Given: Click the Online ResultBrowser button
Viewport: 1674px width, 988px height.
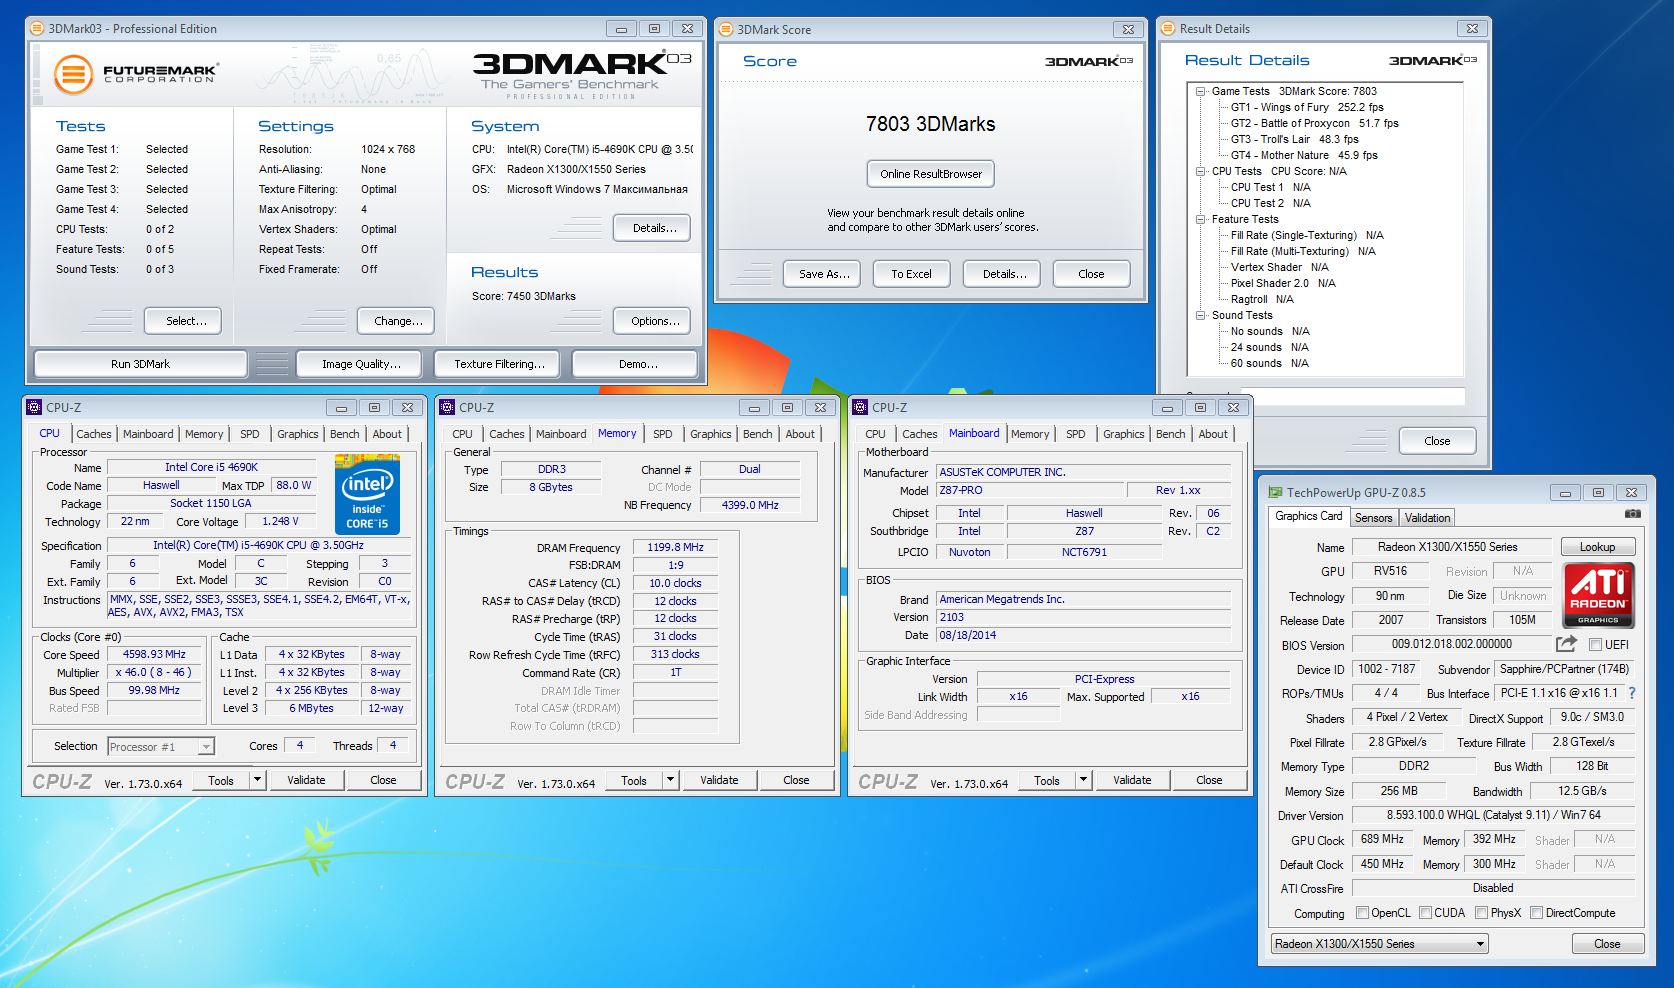Looking at the screenshot, I should [931, 174].
